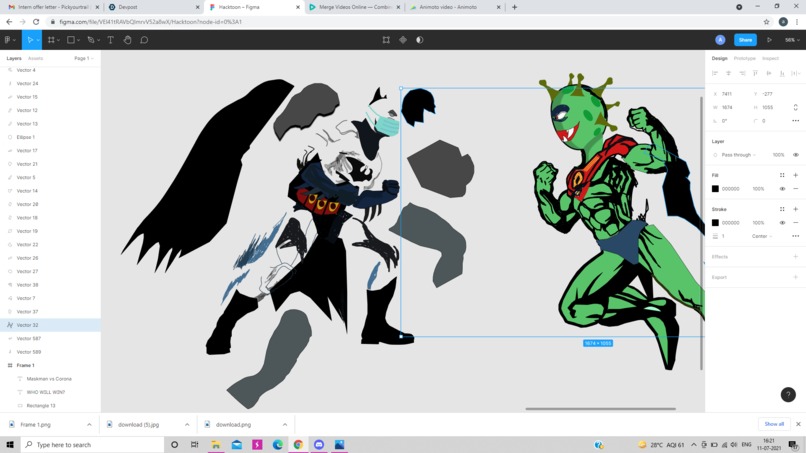Click Show all downloads button
806x453 pixels.
tap(774, 424)
